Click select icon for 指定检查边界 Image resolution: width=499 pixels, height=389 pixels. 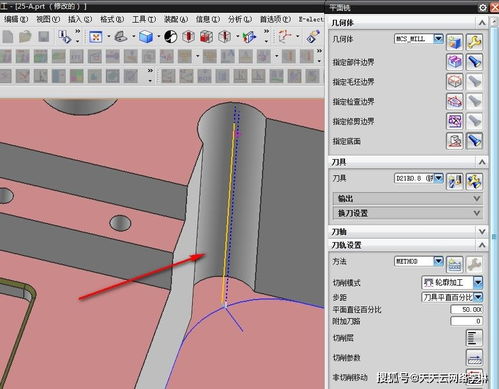(x=455, y=101)
